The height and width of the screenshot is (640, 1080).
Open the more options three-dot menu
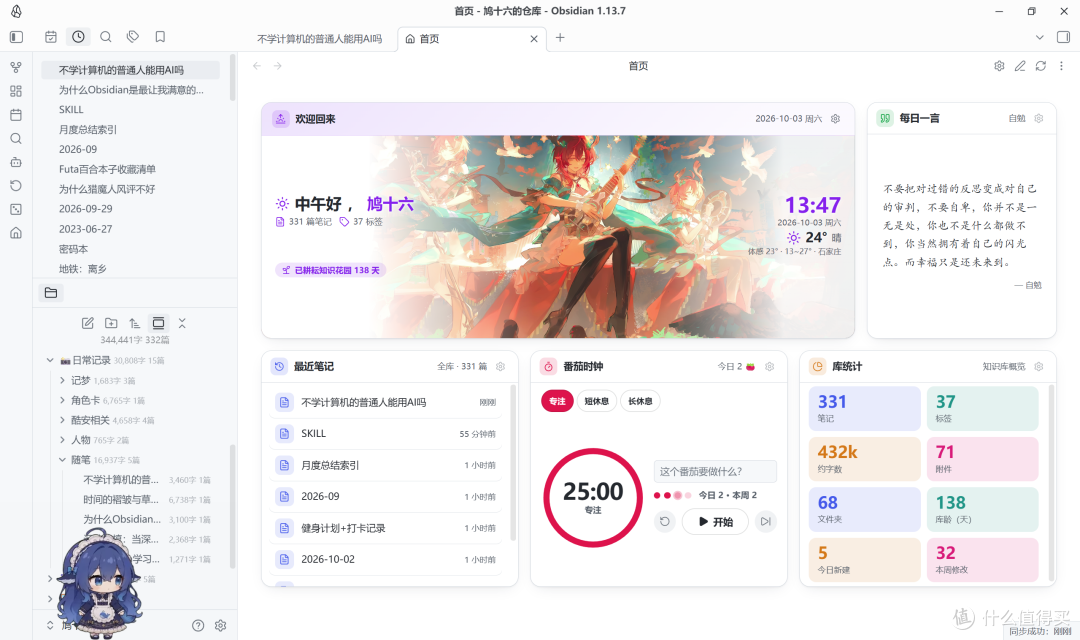[1061, 66]
